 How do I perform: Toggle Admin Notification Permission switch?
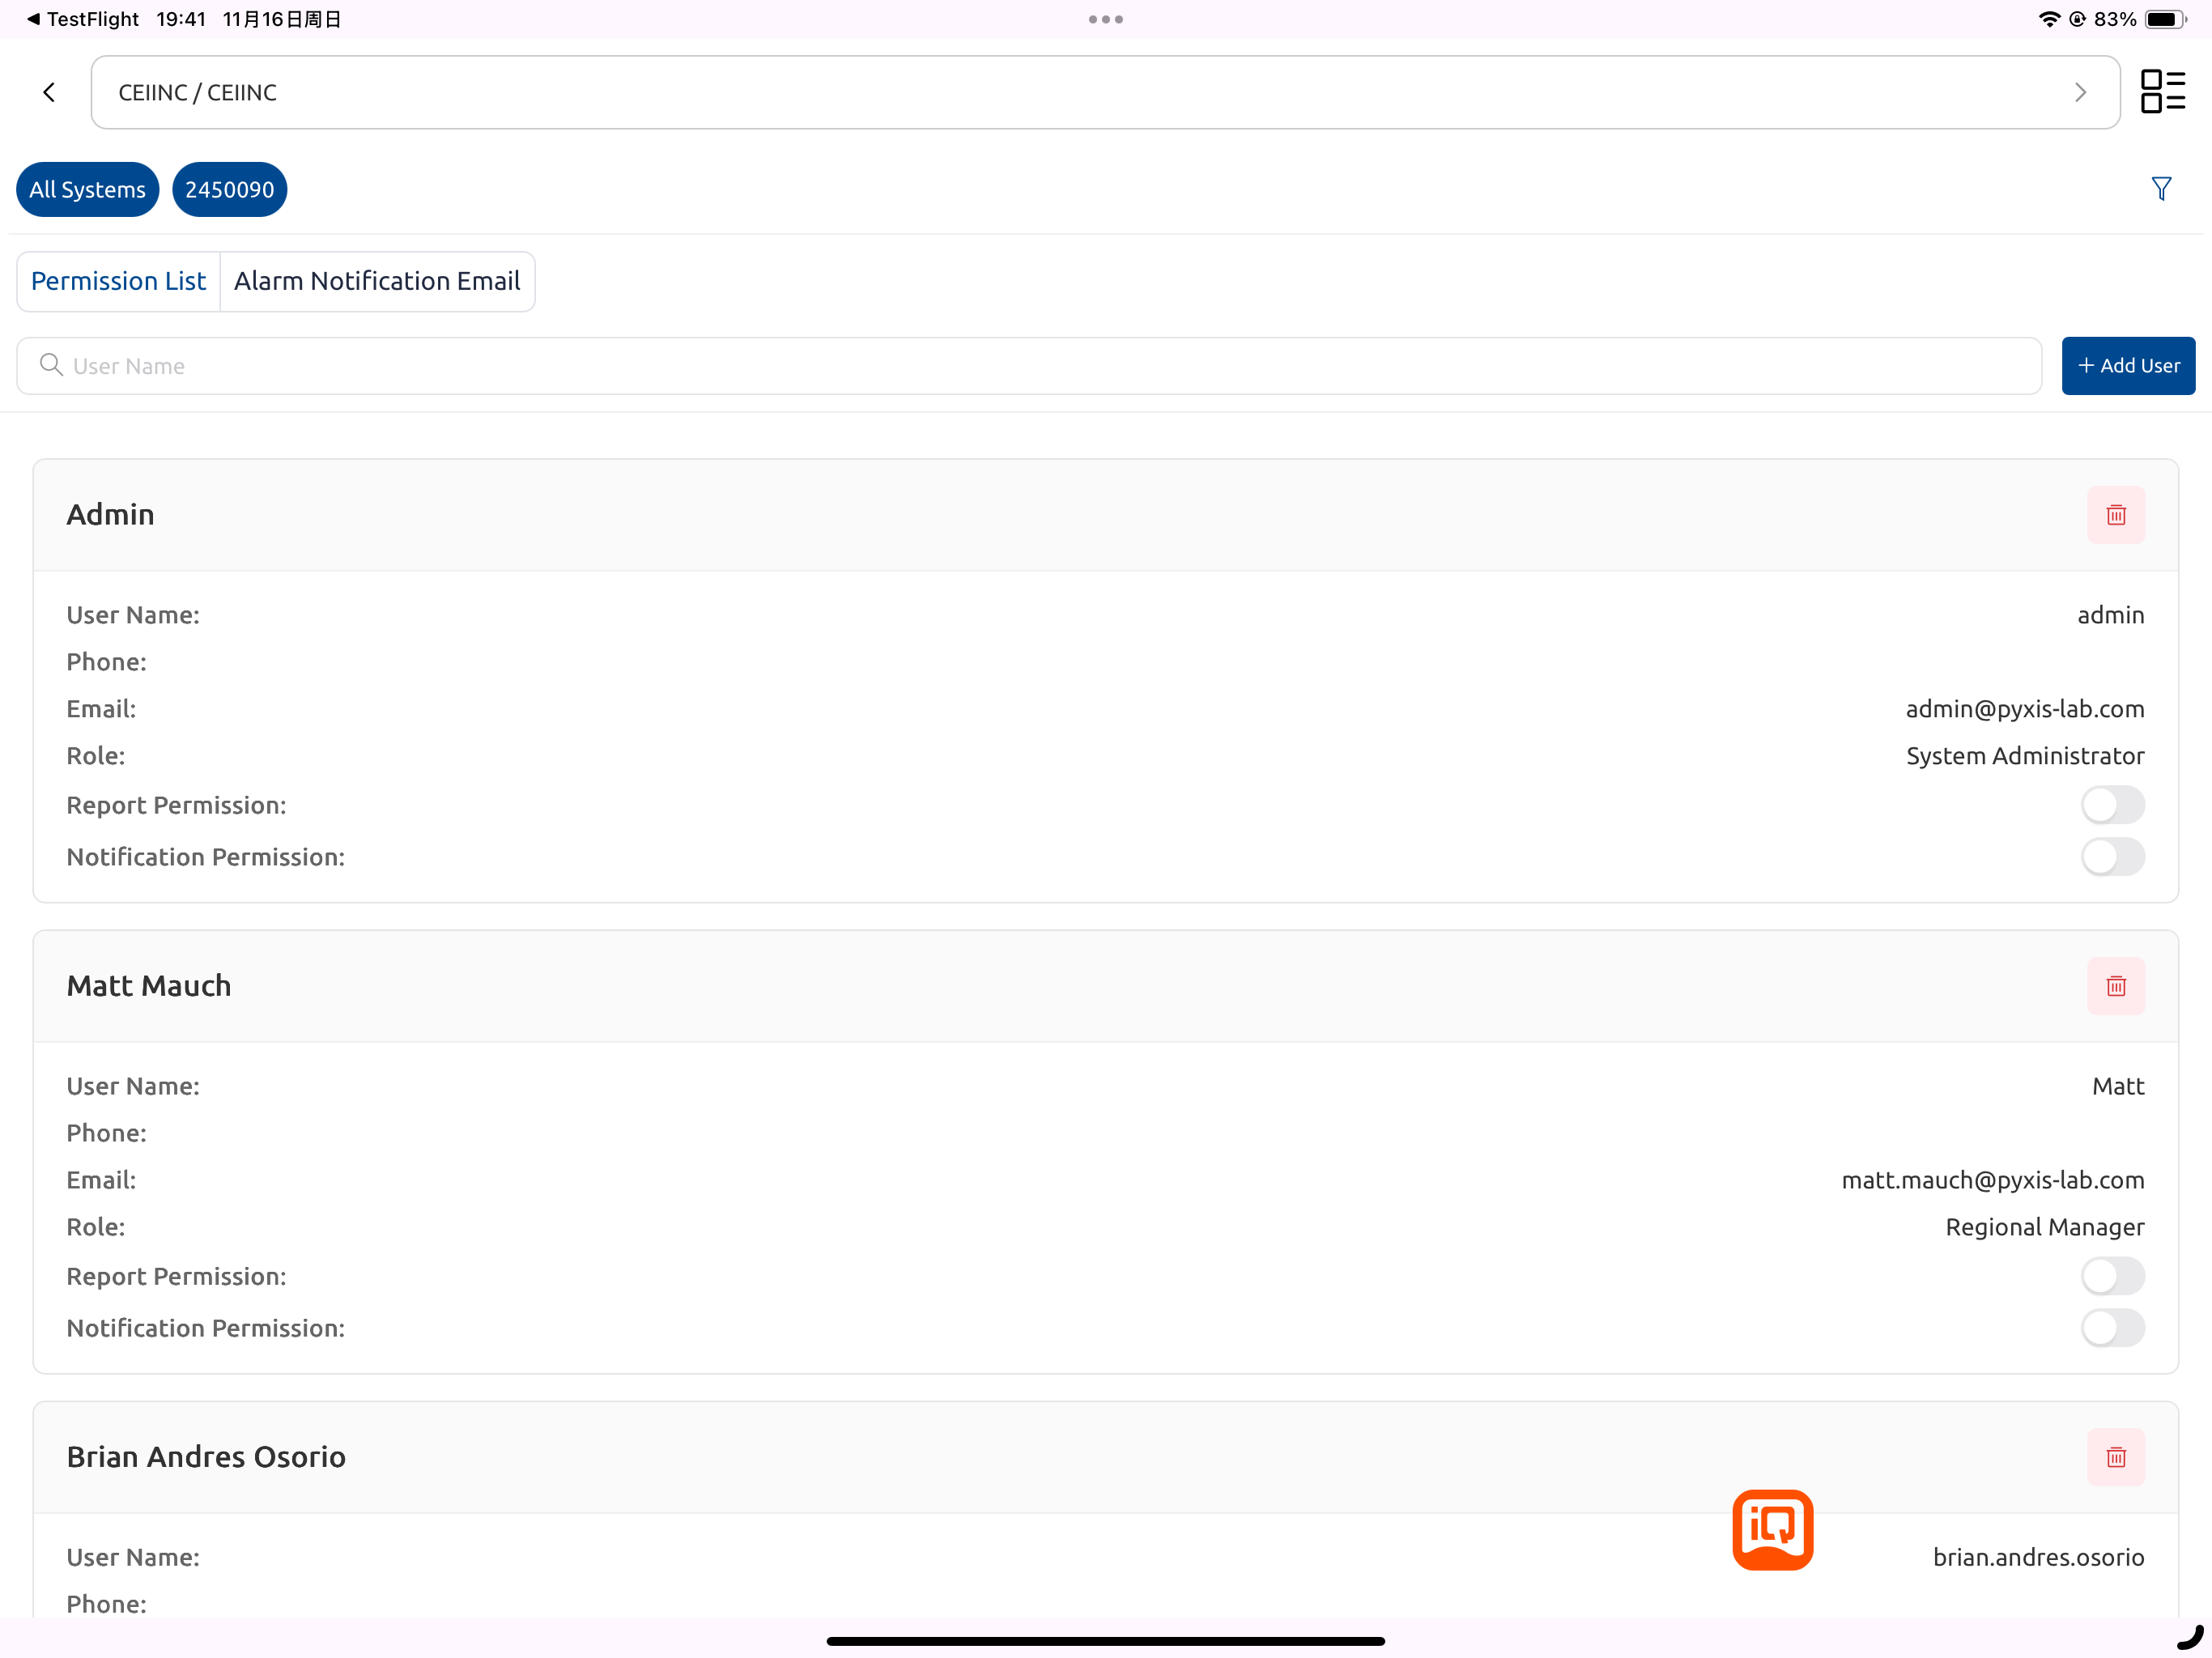point(2112,857)
